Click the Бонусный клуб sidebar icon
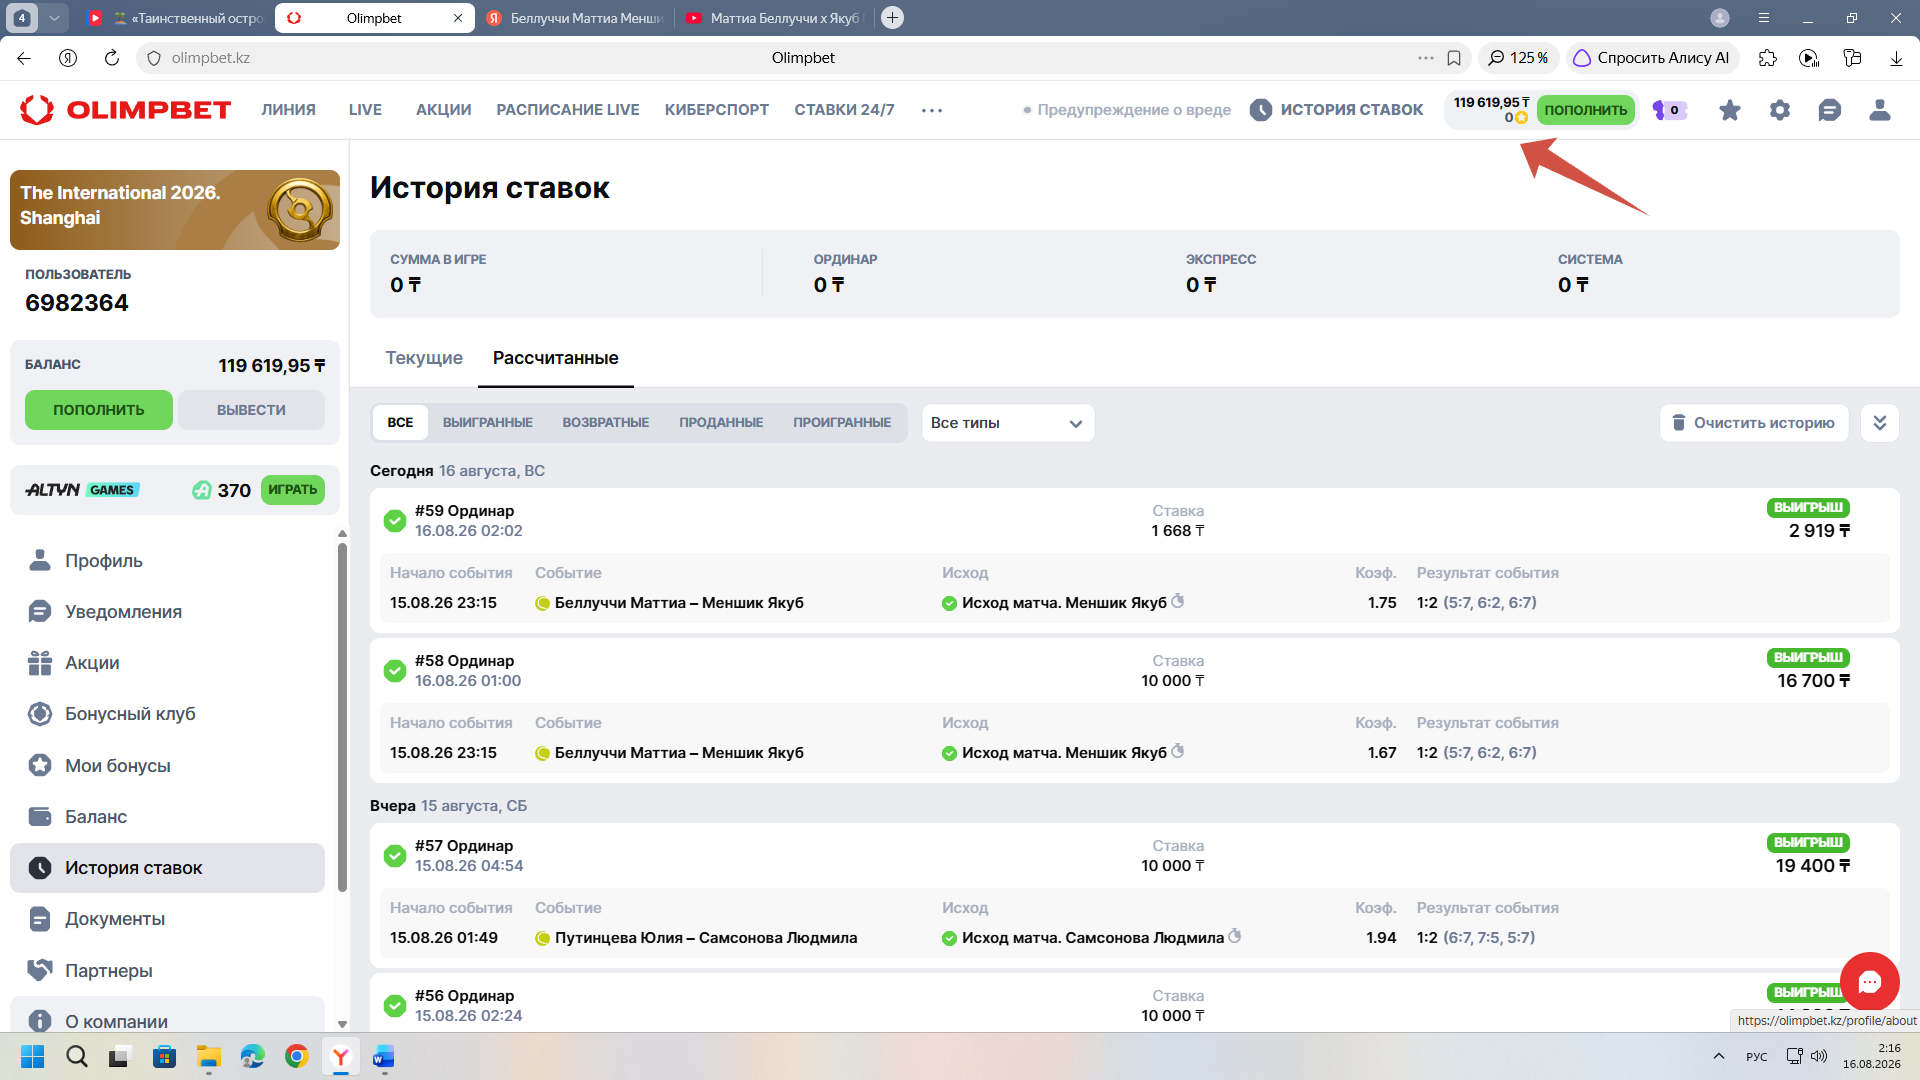Image resolution: width=1920 pixels, height=1080 pixels. click(x=40, y=713)
